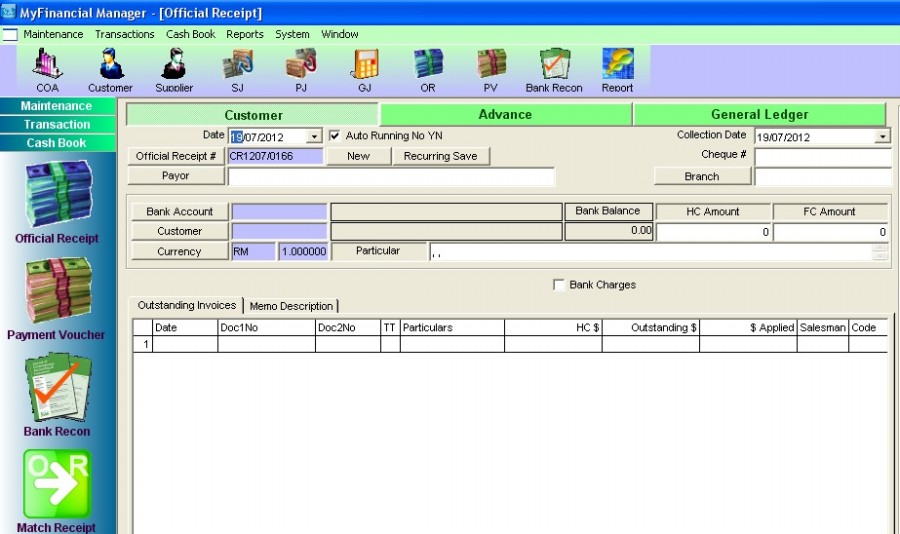Click into the Payor text field
The width and height of the screenshot is (900, 534).
(x=391, y=176)
